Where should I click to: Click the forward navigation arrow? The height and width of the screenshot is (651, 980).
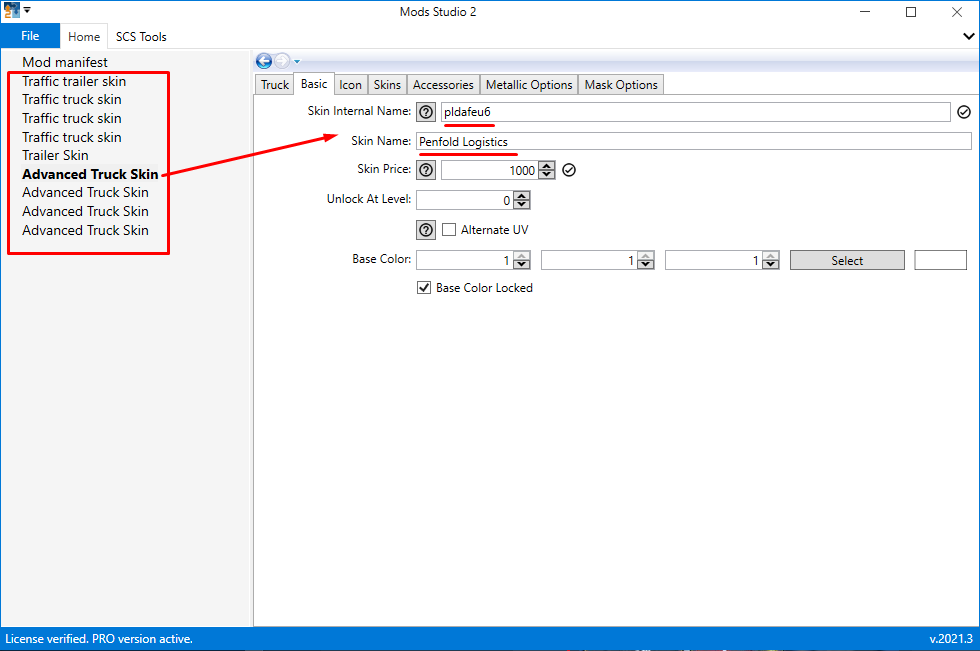pyautogui.click(x=283, y=60)
